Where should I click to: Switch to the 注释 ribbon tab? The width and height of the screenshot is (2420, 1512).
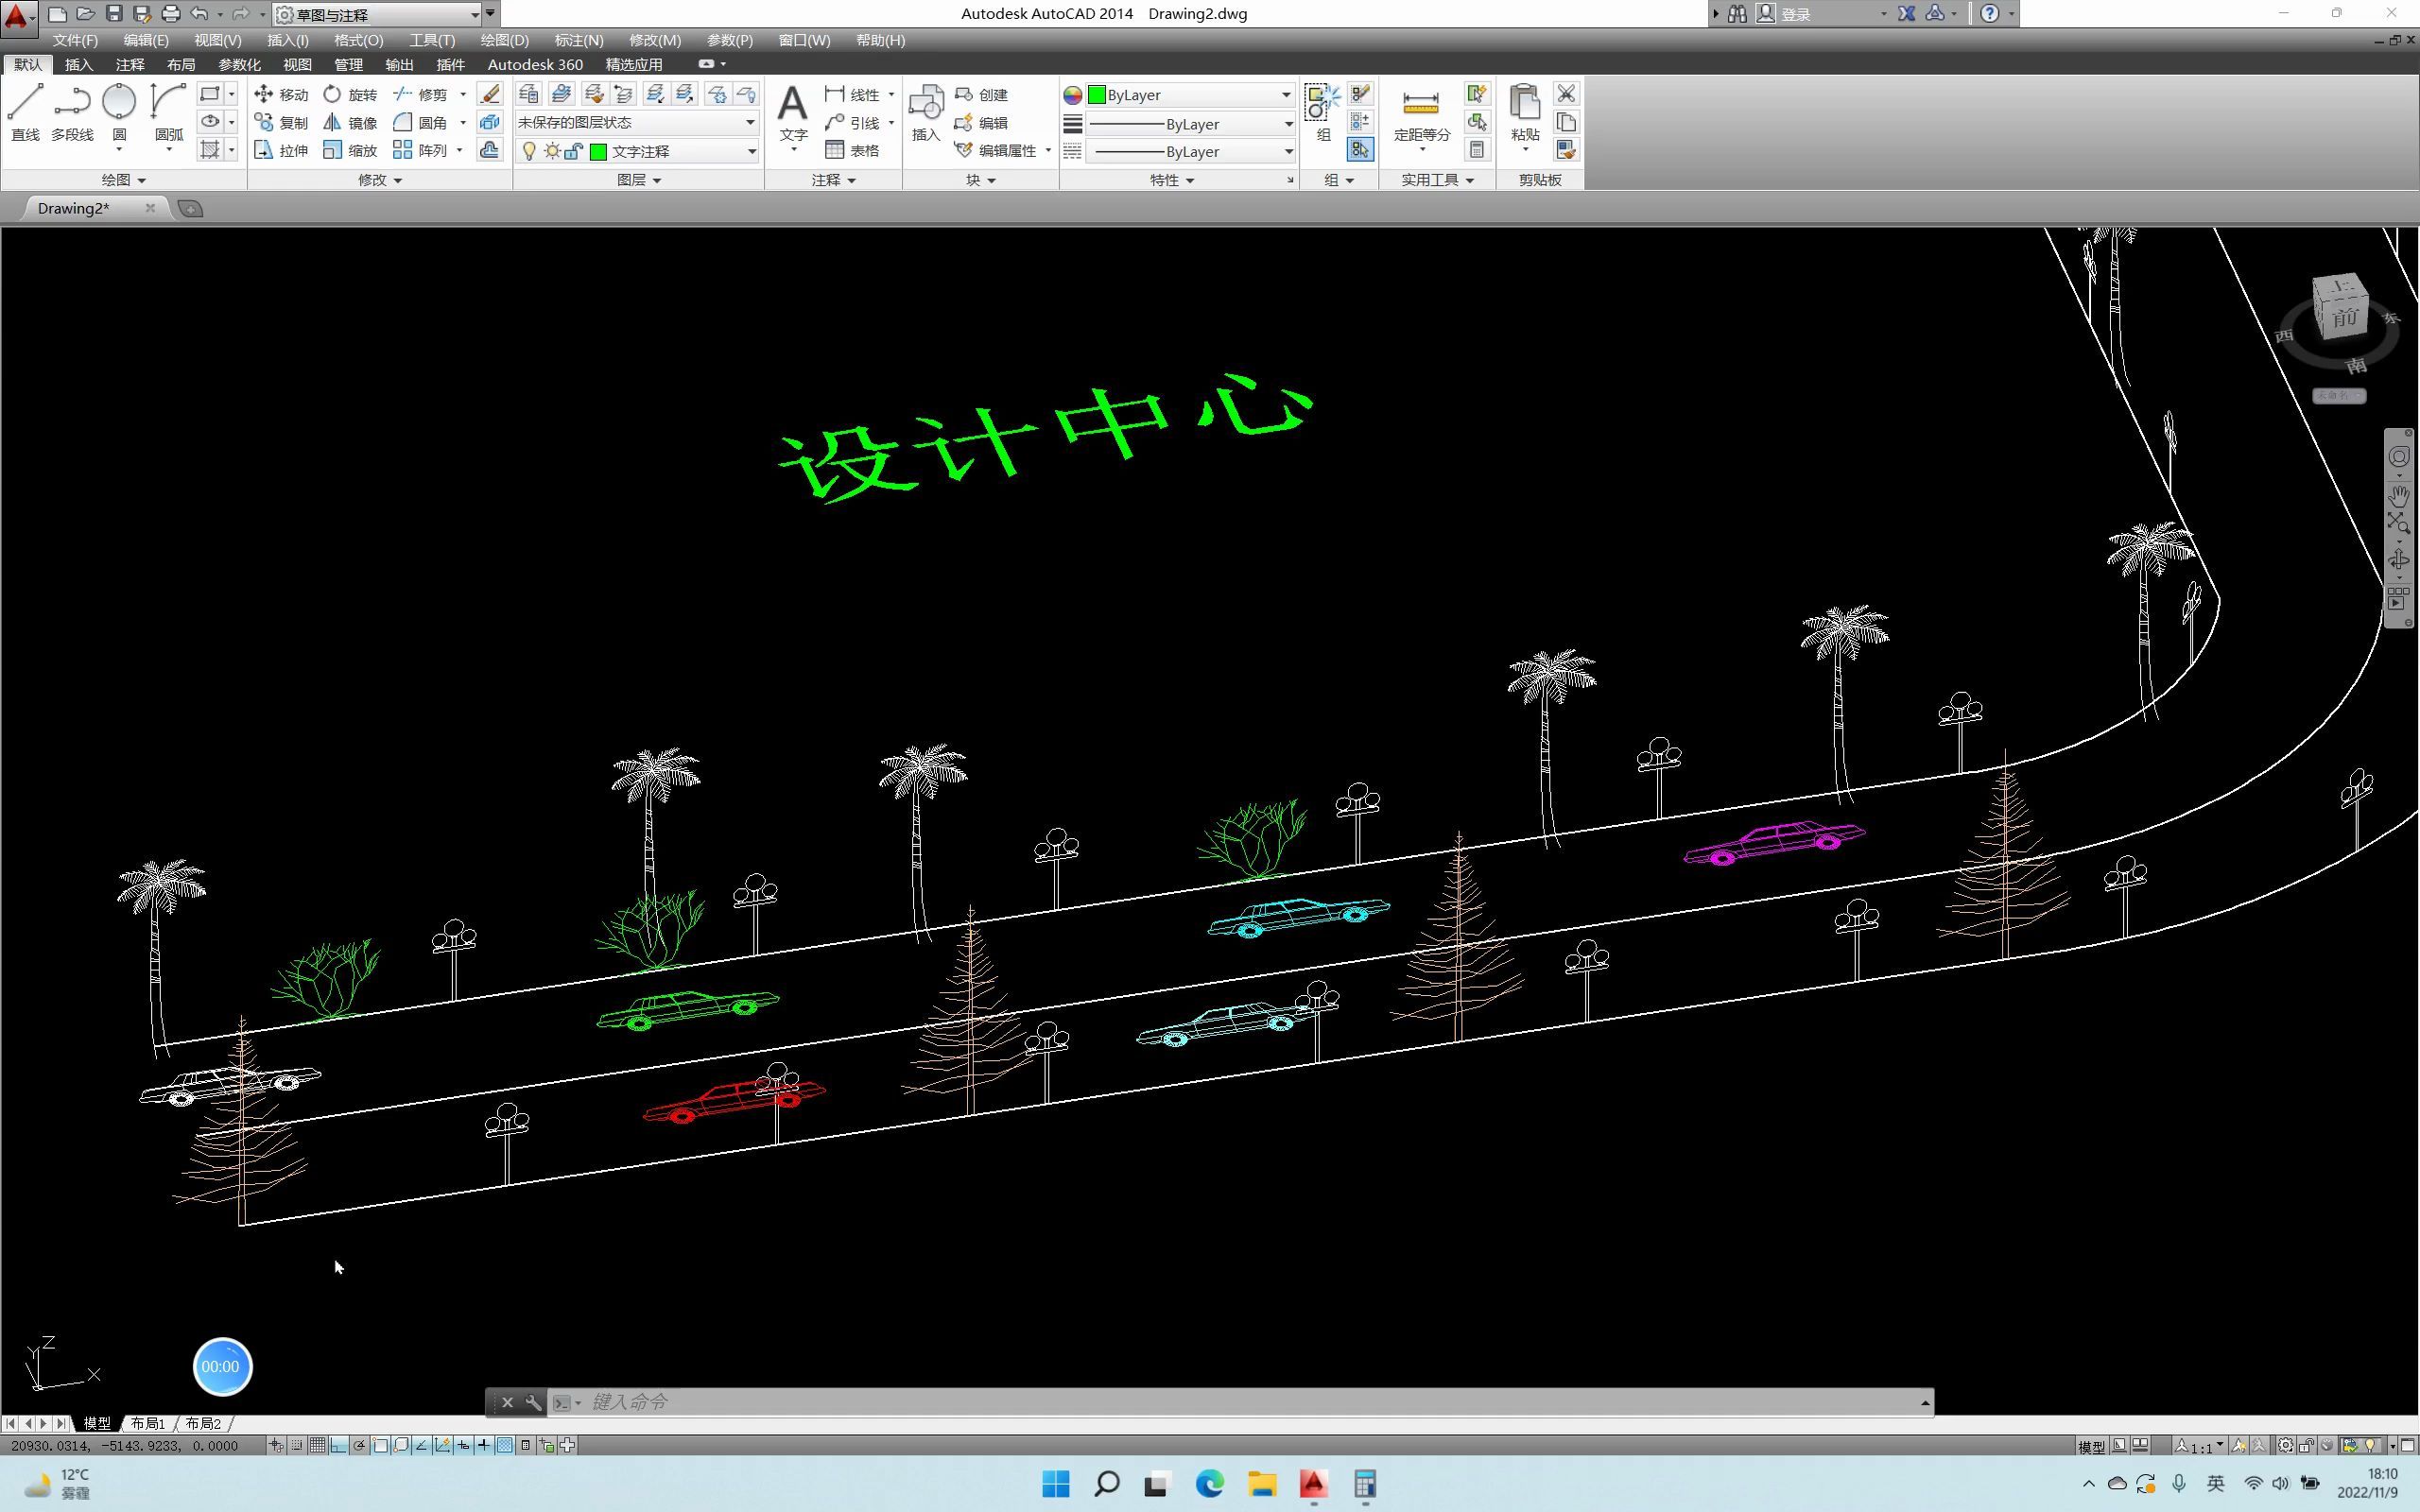(129, 64)
